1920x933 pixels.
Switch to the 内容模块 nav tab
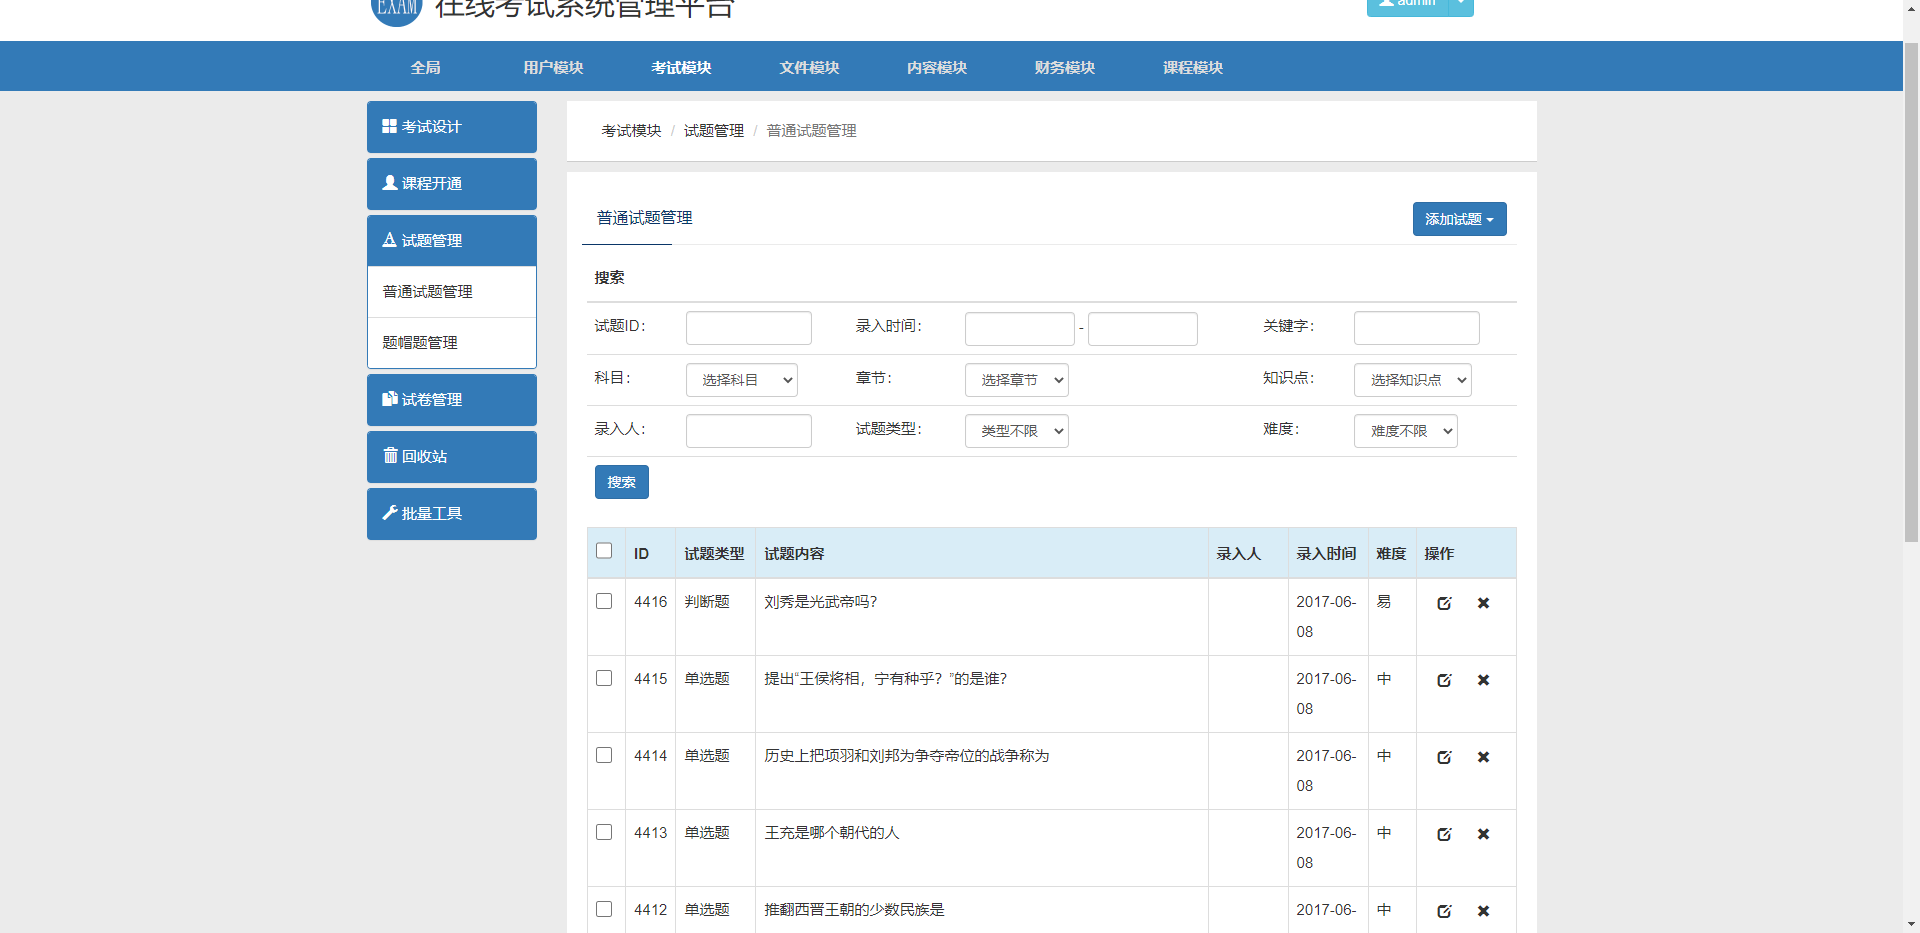coord(937,67)
